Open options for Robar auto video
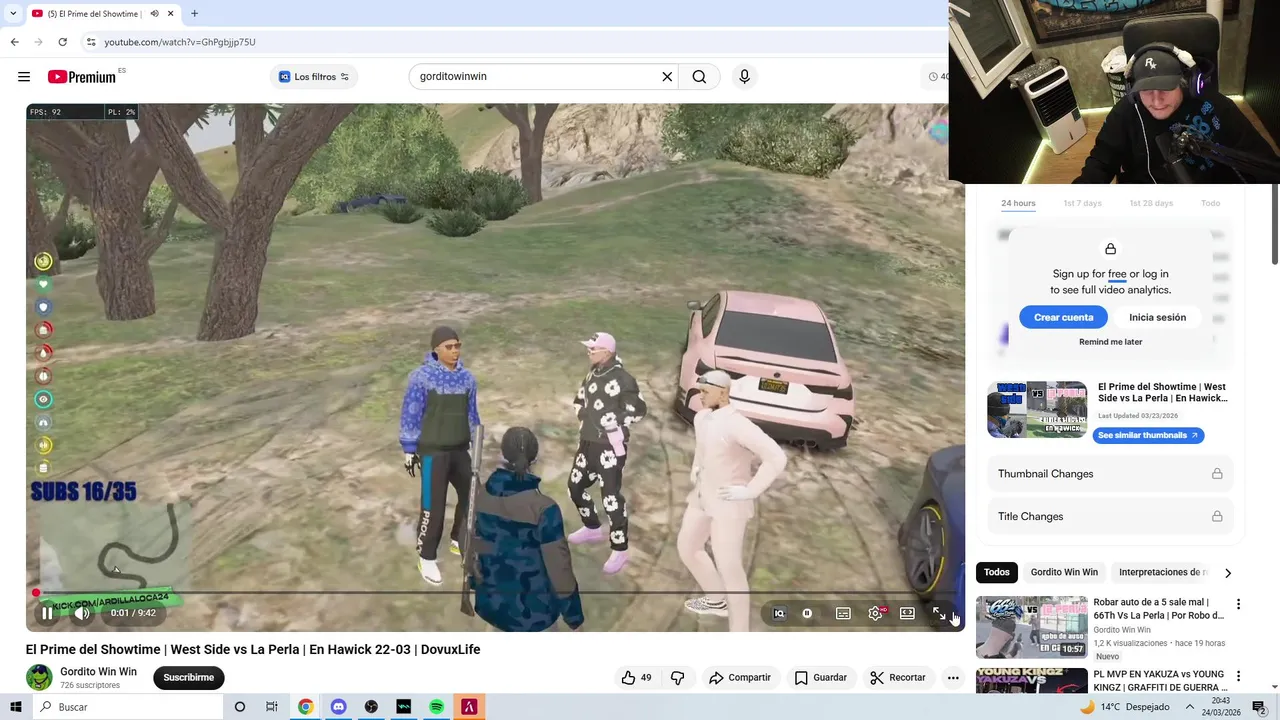The width and height of the screenshot is (1280, 720). point(1238,604)
